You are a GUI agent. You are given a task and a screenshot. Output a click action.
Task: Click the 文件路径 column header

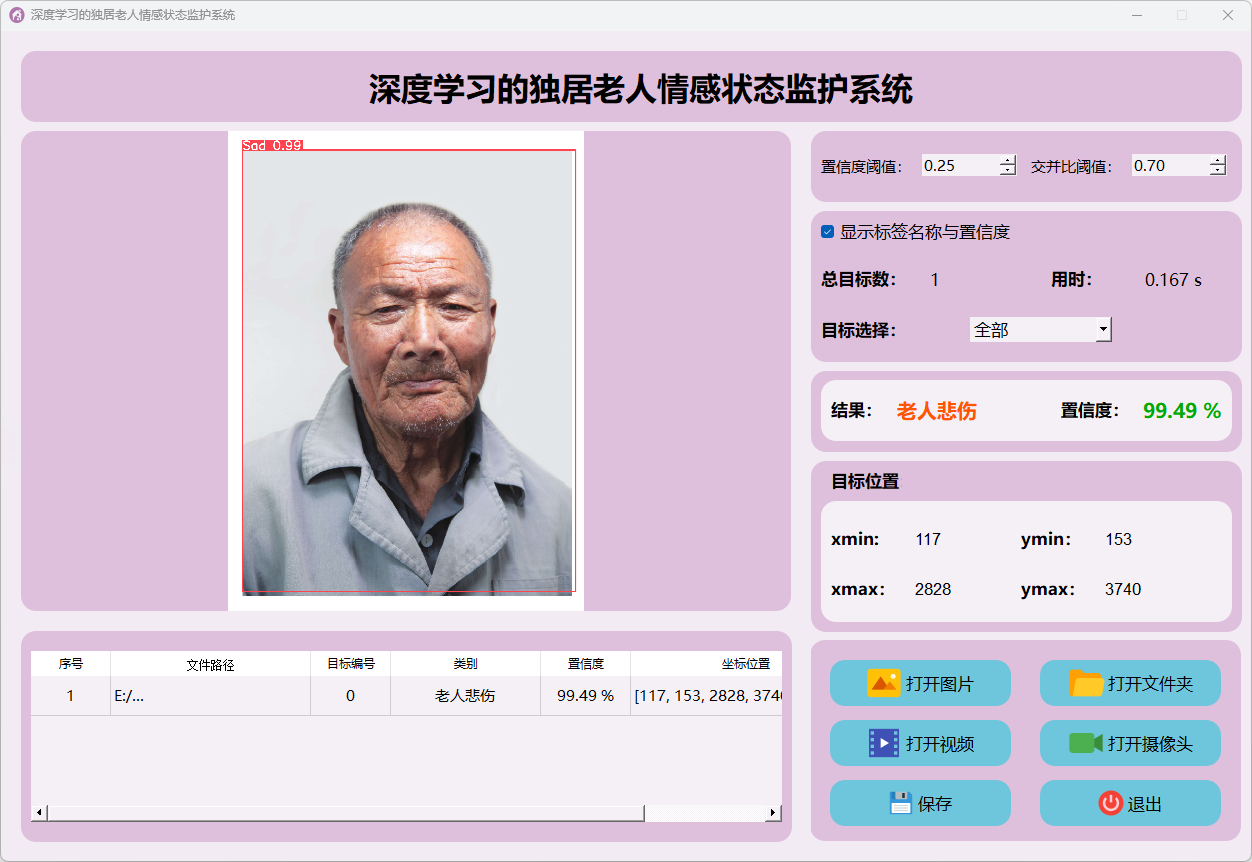210,664
